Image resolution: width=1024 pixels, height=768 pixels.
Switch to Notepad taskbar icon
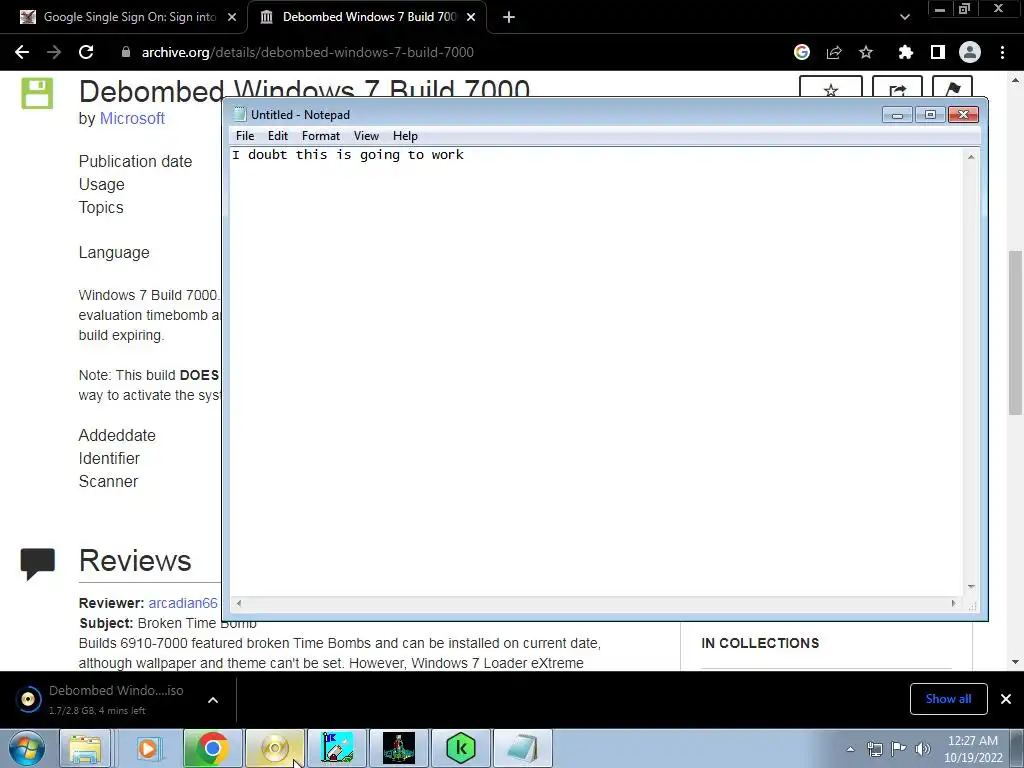(522, 748)
